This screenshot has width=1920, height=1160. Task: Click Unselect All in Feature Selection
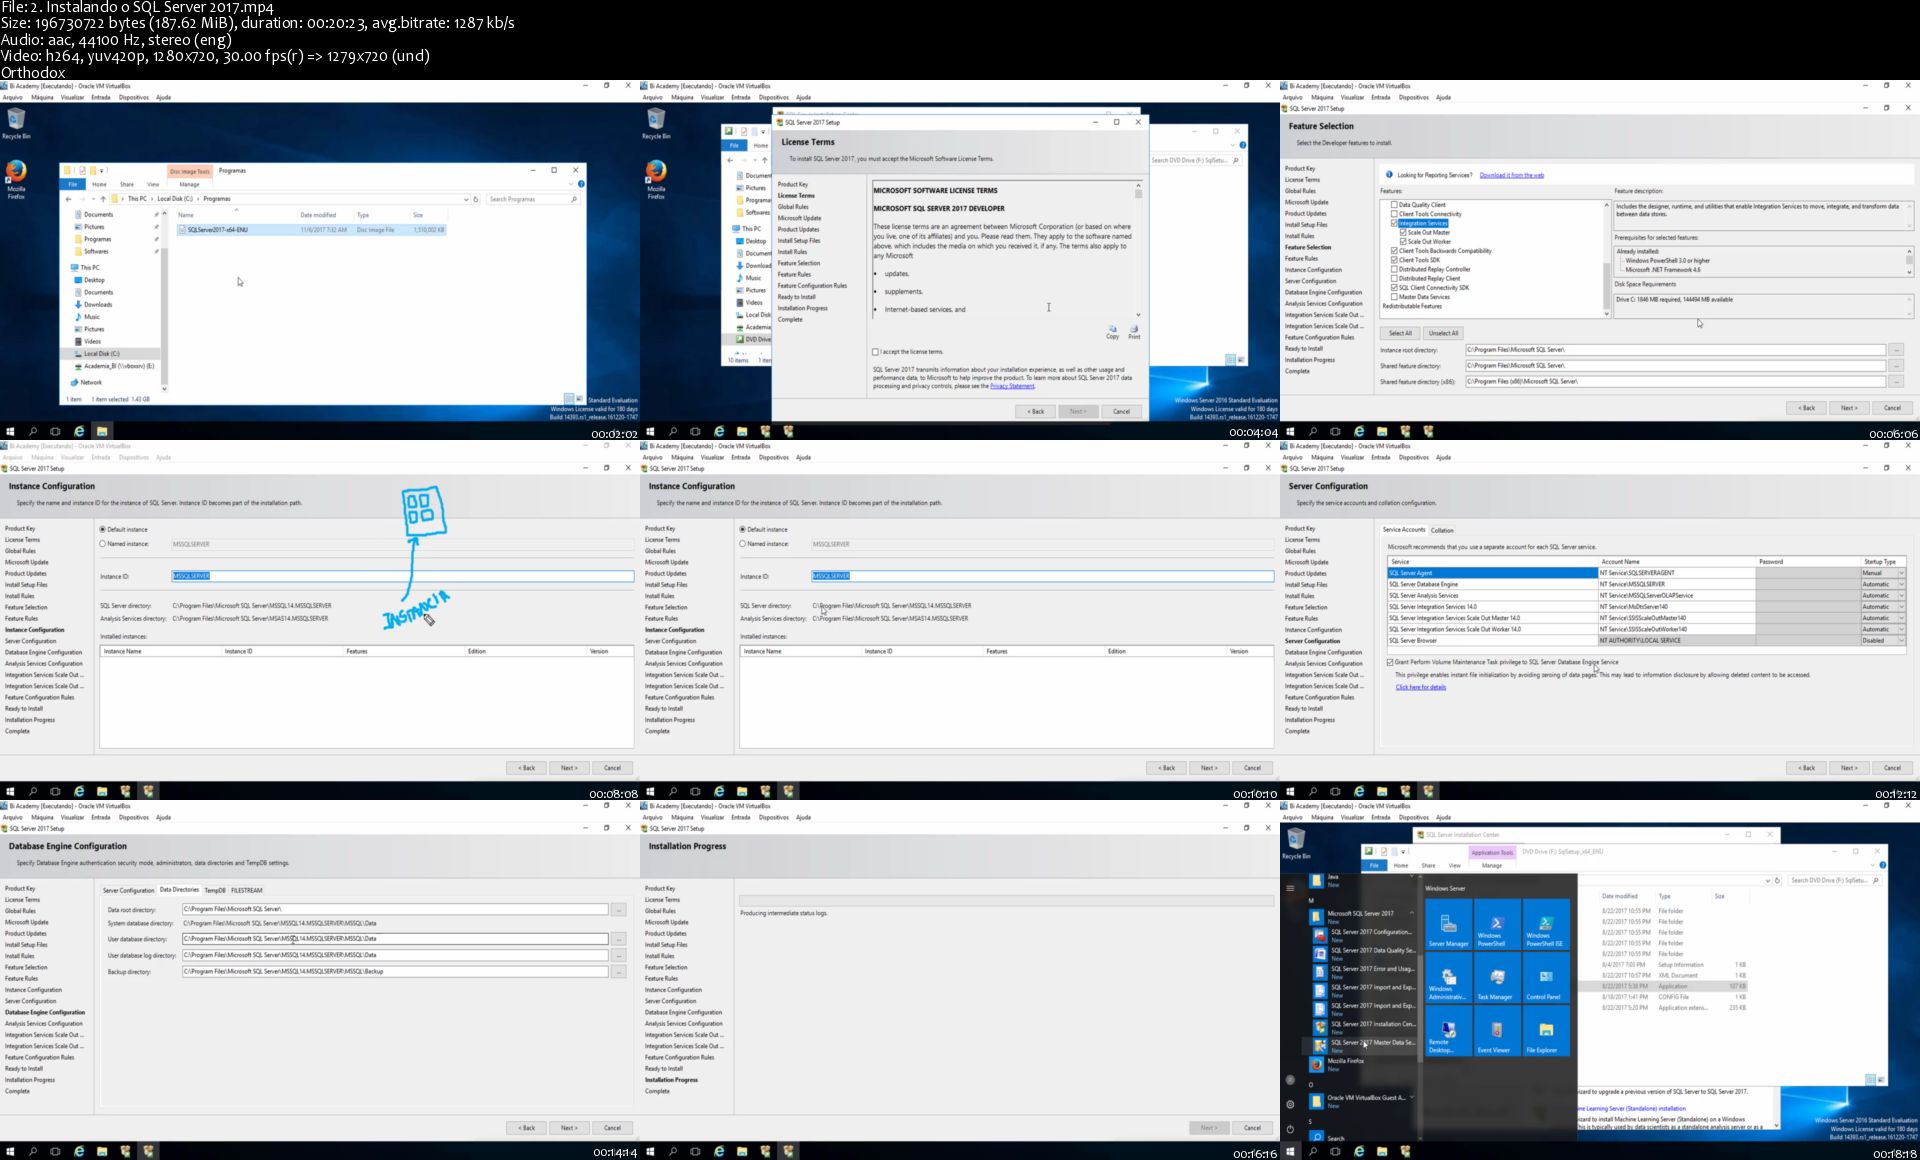coord(1443,333)
